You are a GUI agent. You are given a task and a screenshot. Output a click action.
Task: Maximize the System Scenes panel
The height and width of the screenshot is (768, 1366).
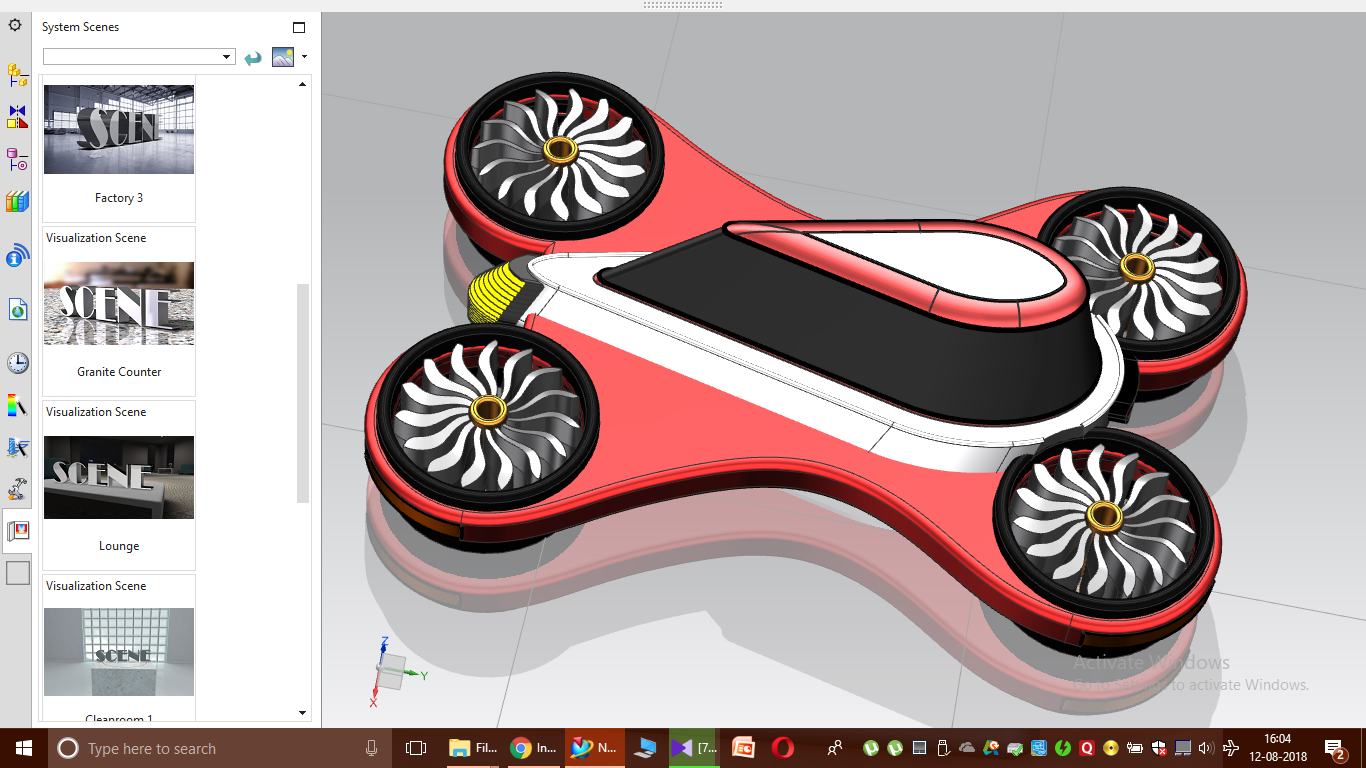click(298, 27)
